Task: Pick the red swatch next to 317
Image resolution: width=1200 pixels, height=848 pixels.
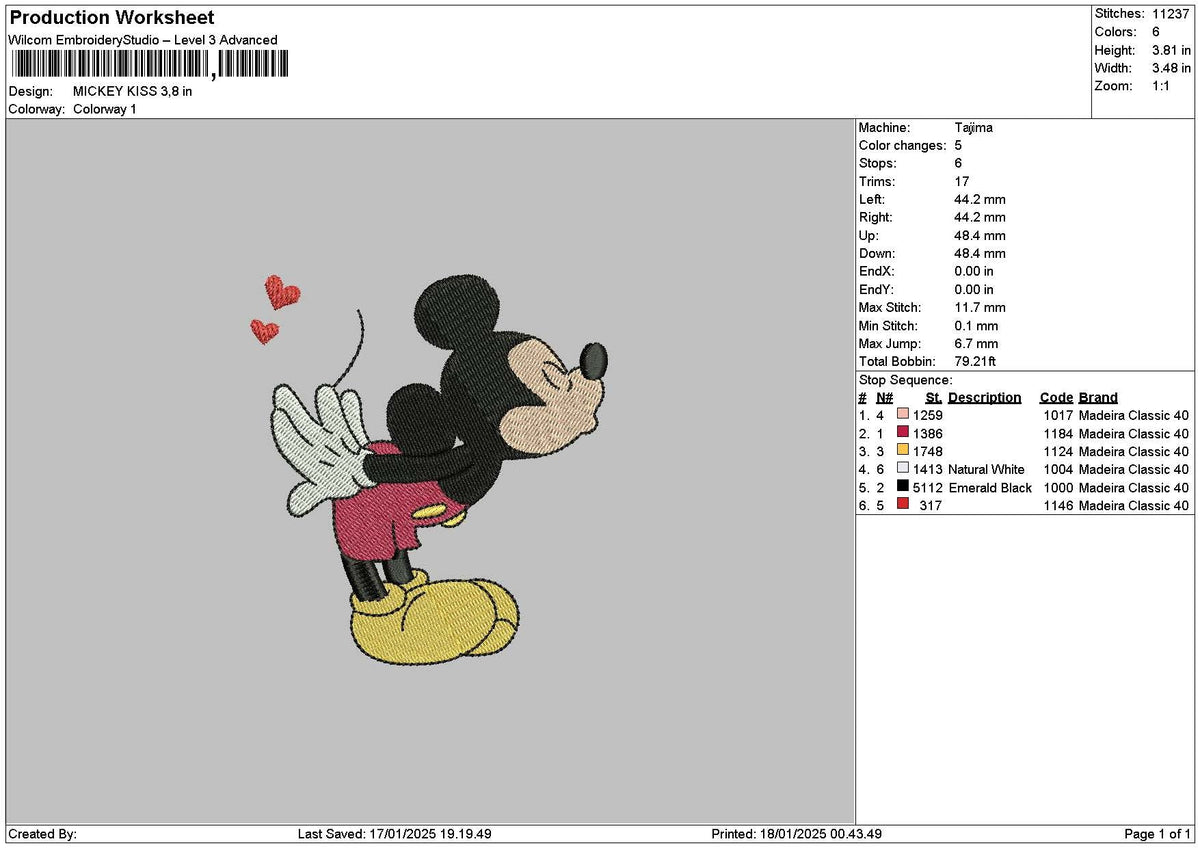Action: click(x=903, y=505)
